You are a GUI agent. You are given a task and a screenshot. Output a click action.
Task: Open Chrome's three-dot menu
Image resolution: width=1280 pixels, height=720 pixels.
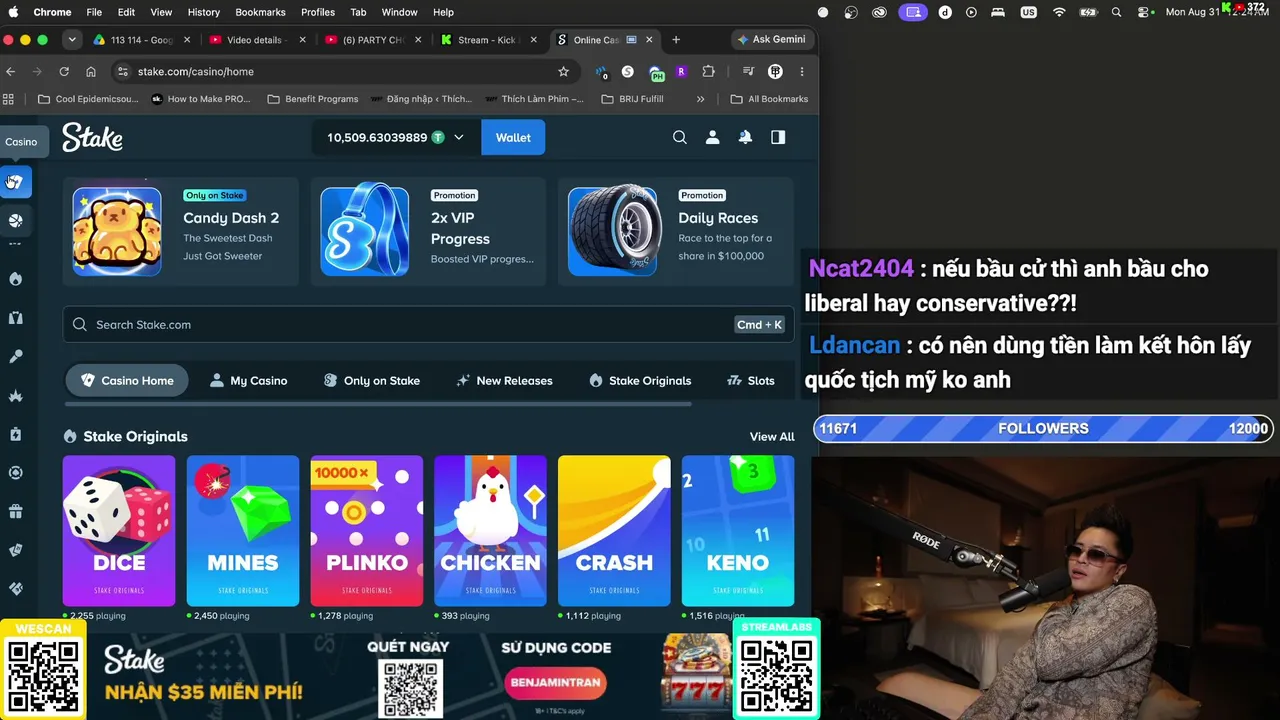[x=803, y=71]
